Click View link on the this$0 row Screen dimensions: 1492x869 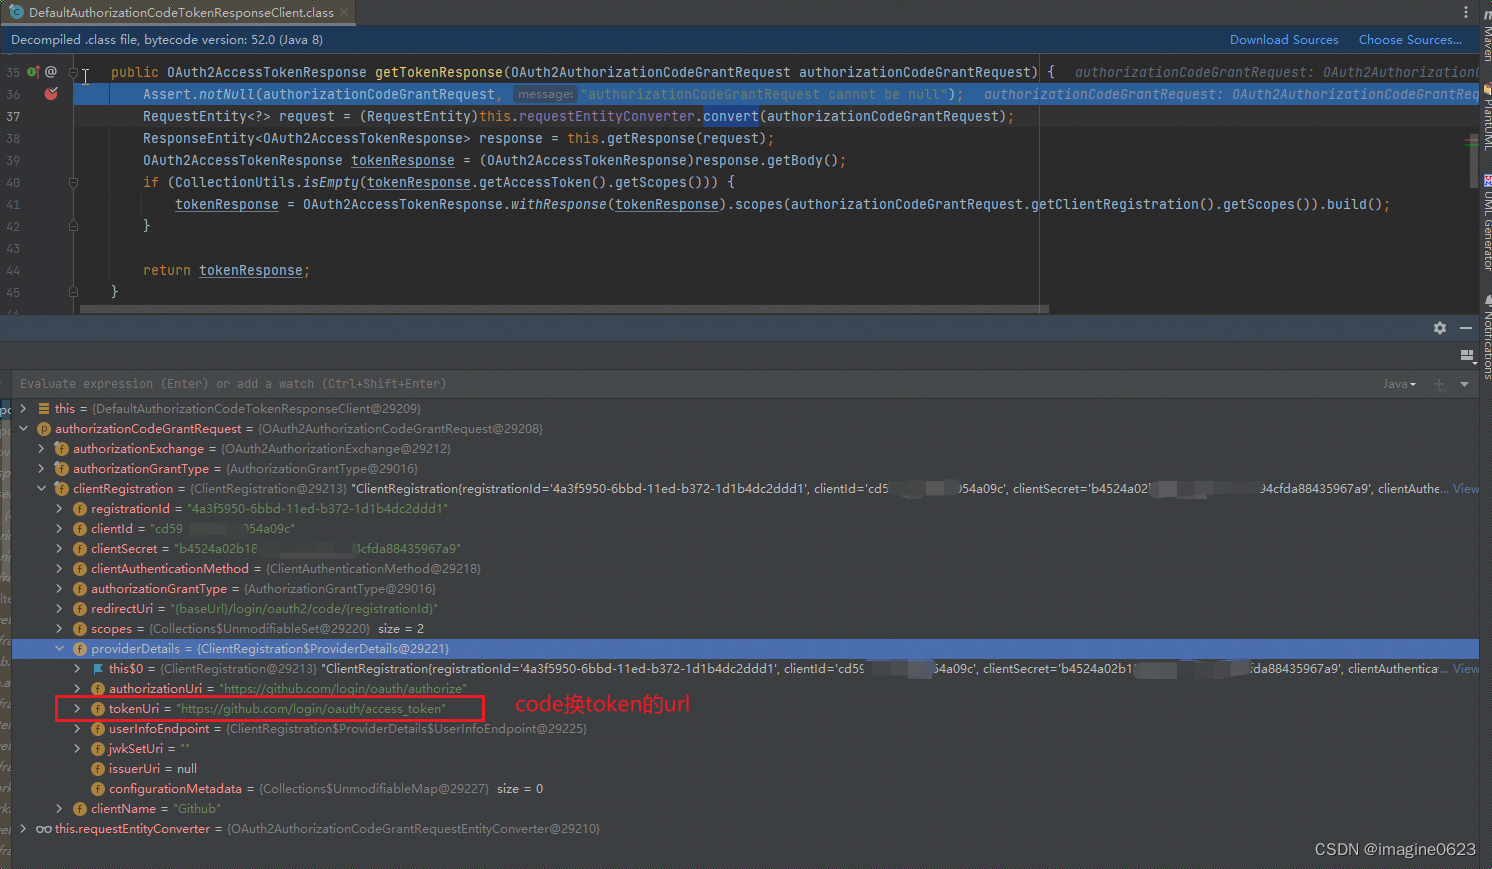click(1466, 669)
